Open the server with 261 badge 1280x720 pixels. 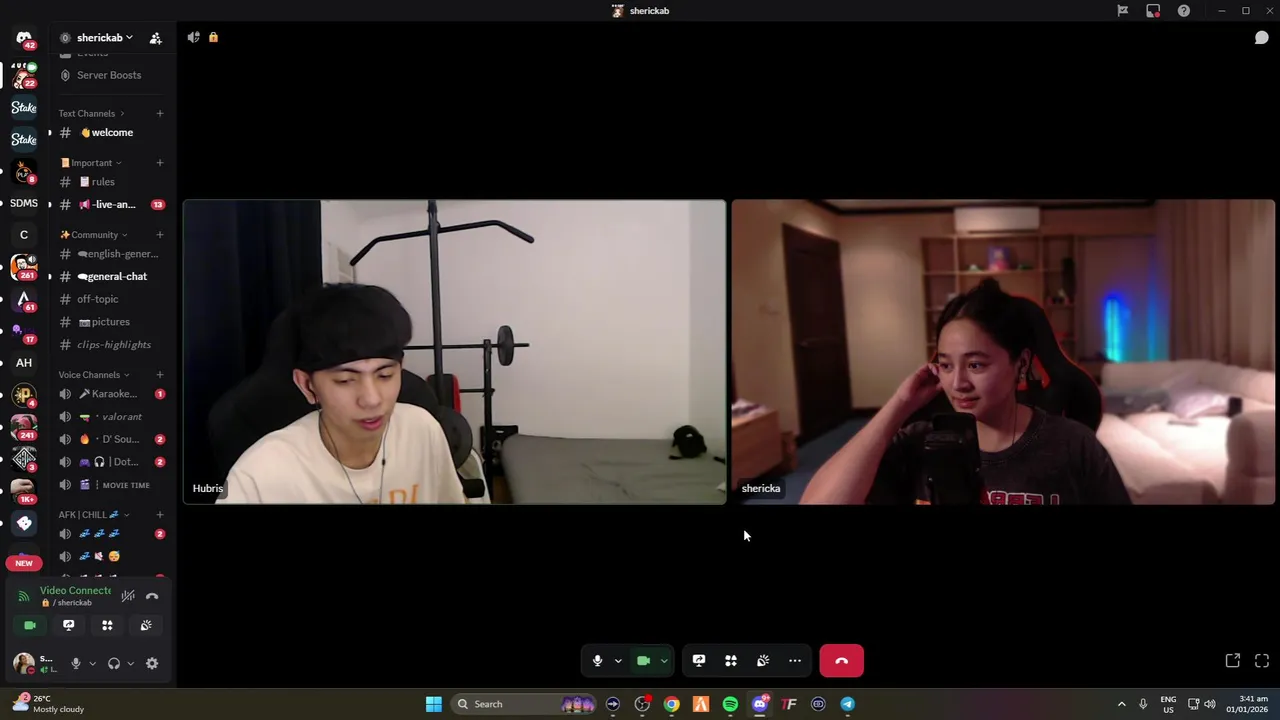24,267
